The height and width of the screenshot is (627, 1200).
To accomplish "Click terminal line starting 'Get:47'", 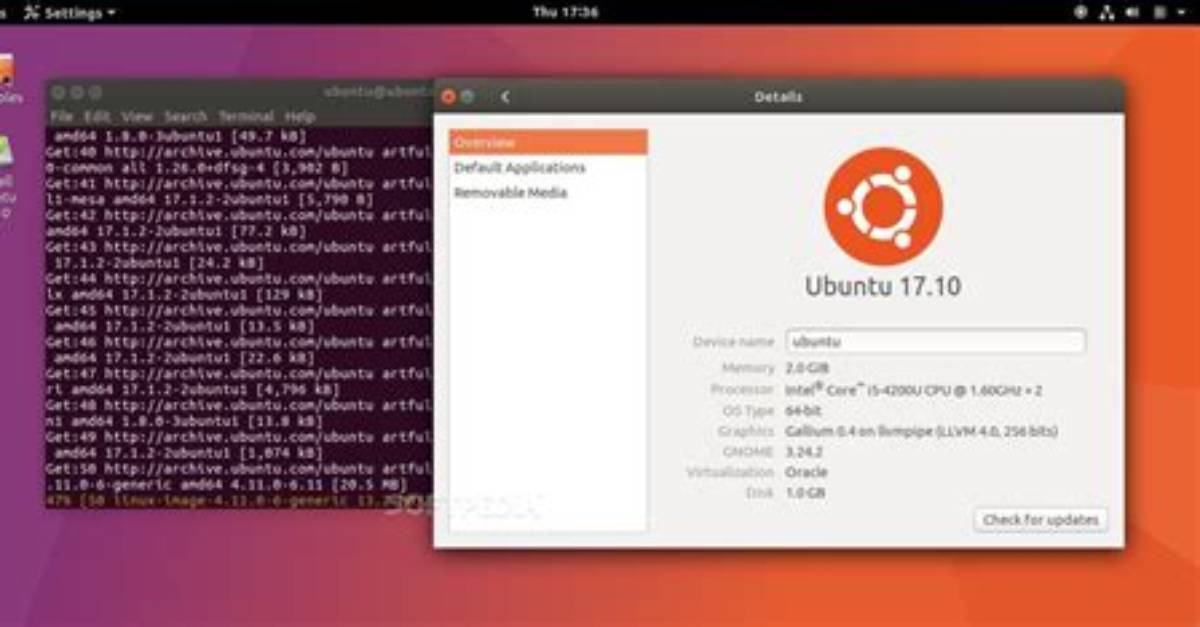I will [239, 374].
